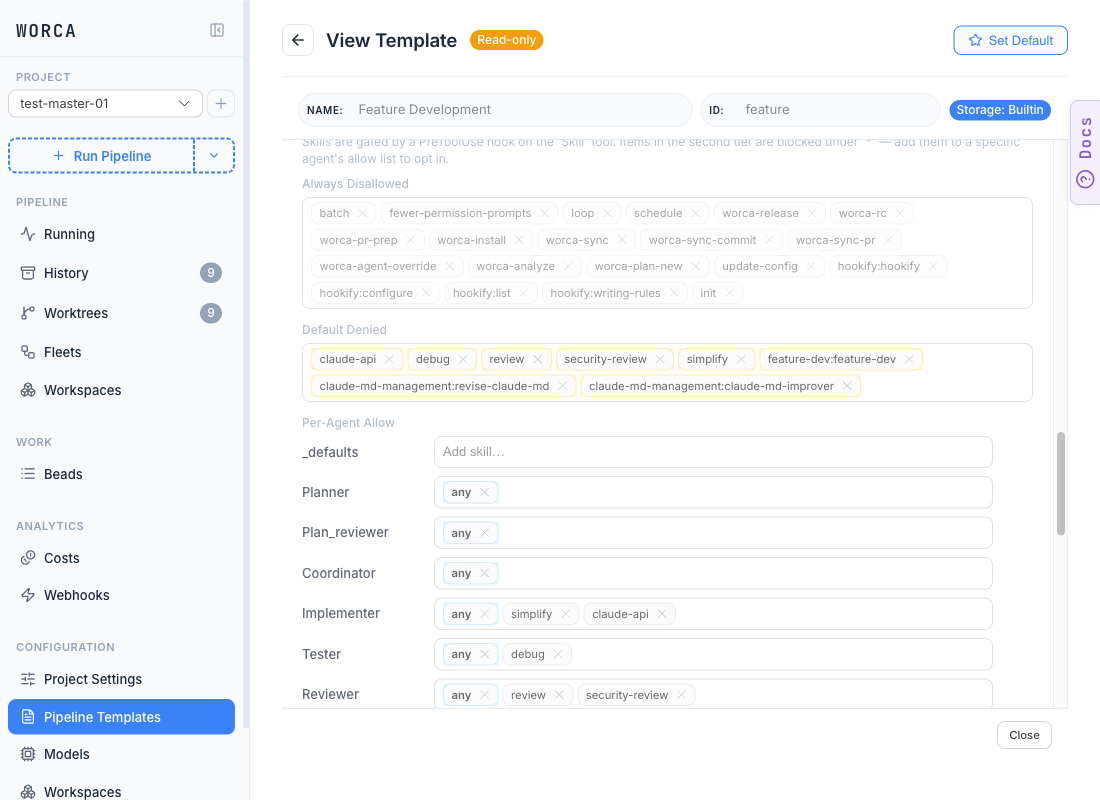This screenshot has height=800, width=1100.
Task: Remove the any tag from Planner
Action: pyautogui.click(x=485, y=493)
